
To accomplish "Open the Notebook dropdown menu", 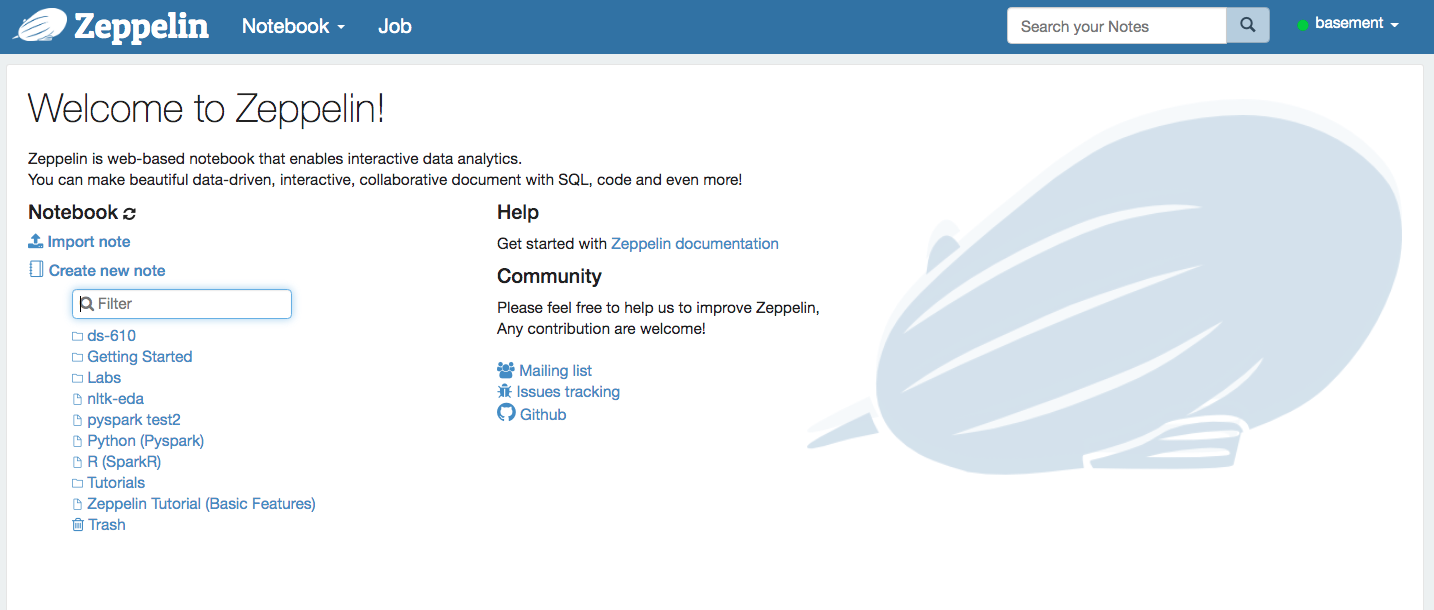I will pos(293,26).
